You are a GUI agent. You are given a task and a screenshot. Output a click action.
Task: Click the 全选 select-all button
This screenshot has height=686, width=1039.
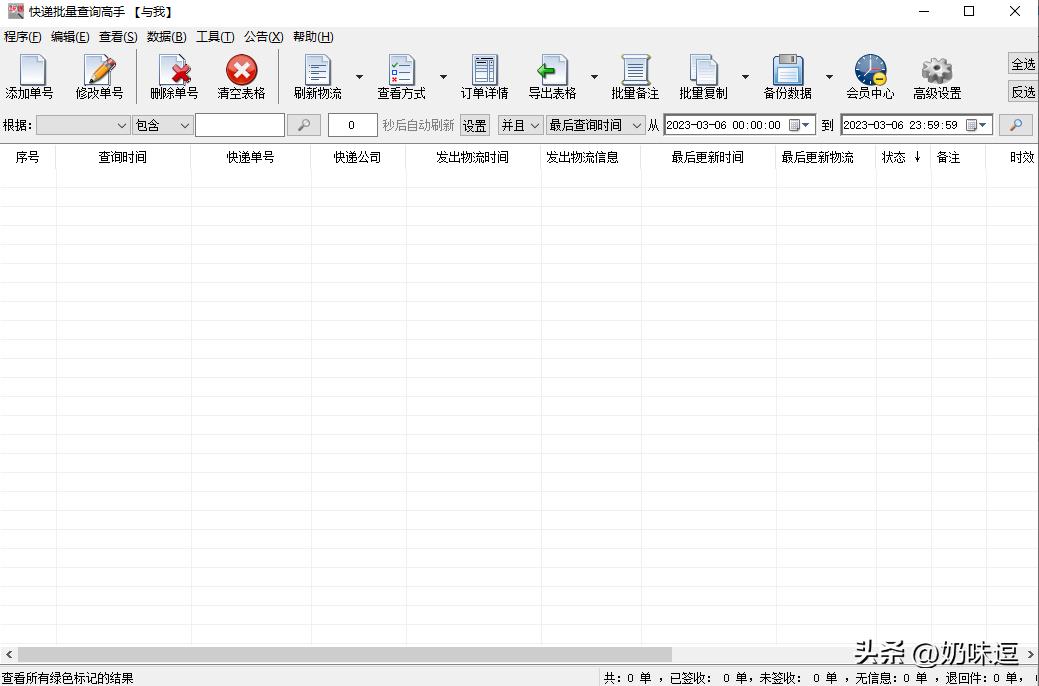coord(1023,62)
